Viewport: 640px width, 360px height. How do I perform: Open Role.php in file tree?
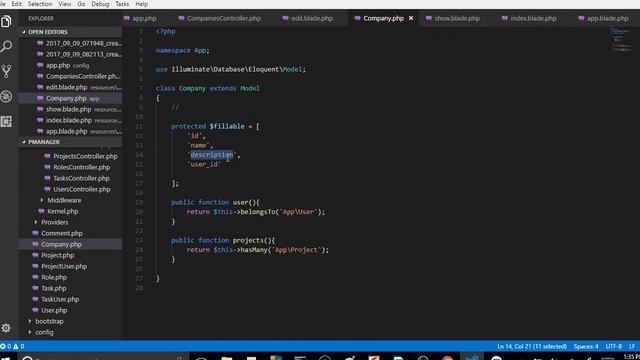pyautogui.click(x=53, y=278)
